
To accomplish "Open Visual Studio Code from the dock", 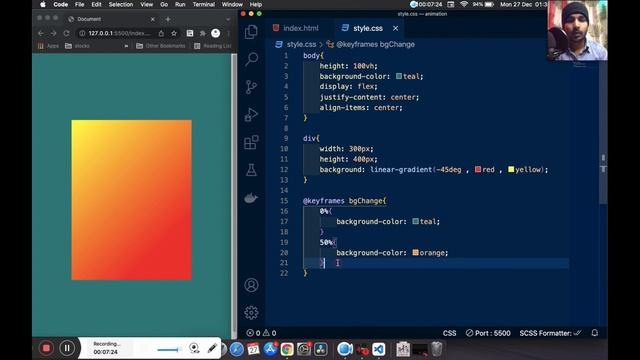I will (379, 349).
